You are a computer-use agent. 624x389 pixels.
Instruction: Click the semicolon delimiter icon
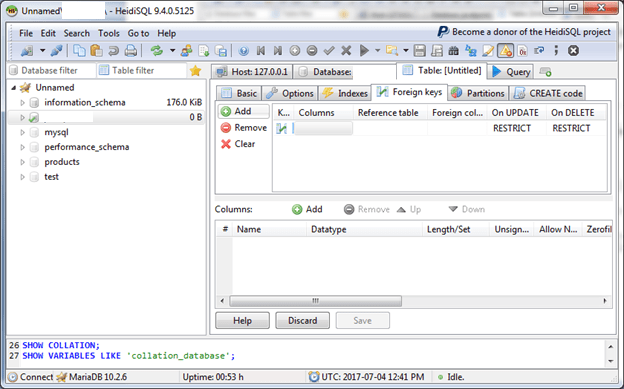556,51
